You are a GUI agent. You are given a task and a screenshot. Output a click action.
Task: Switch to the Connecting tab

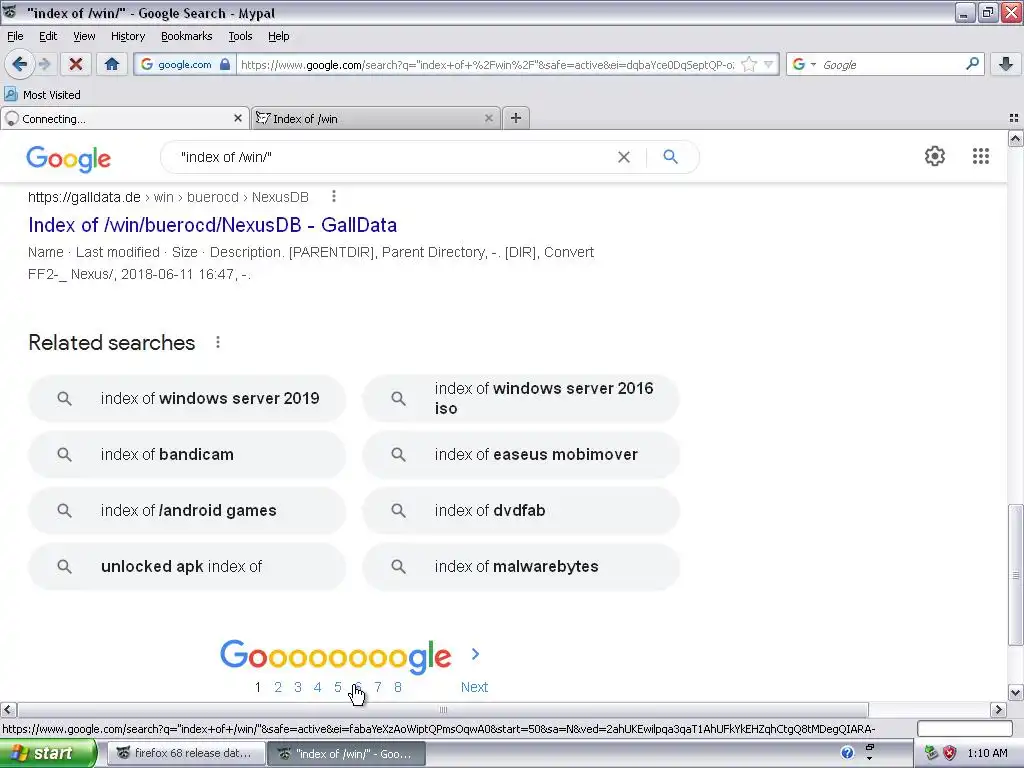click(125, 118)
